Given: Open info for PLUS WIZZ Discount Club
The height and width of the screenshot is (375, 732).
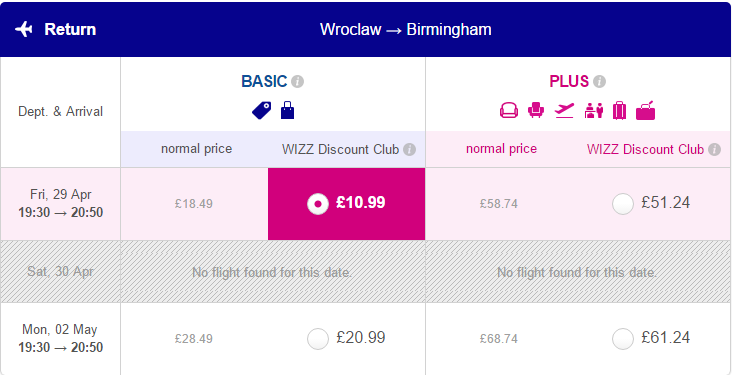Looking at the screenshot, I should [x=714, y=149].
